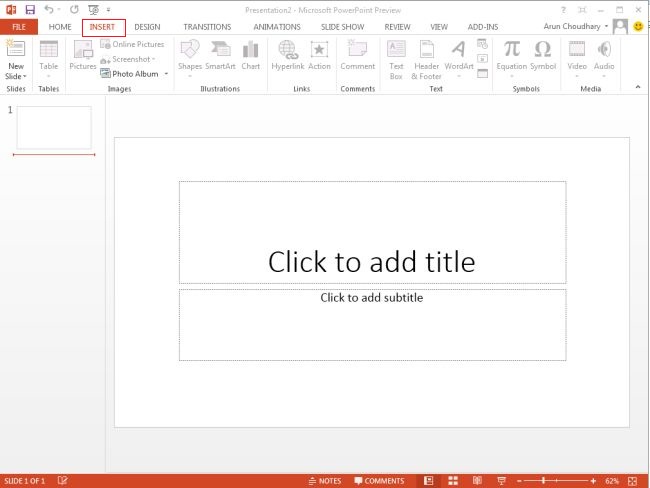Screen dimensions: 650x488
Task: Select slide 1 thumbnail
Action: [54, 128]
